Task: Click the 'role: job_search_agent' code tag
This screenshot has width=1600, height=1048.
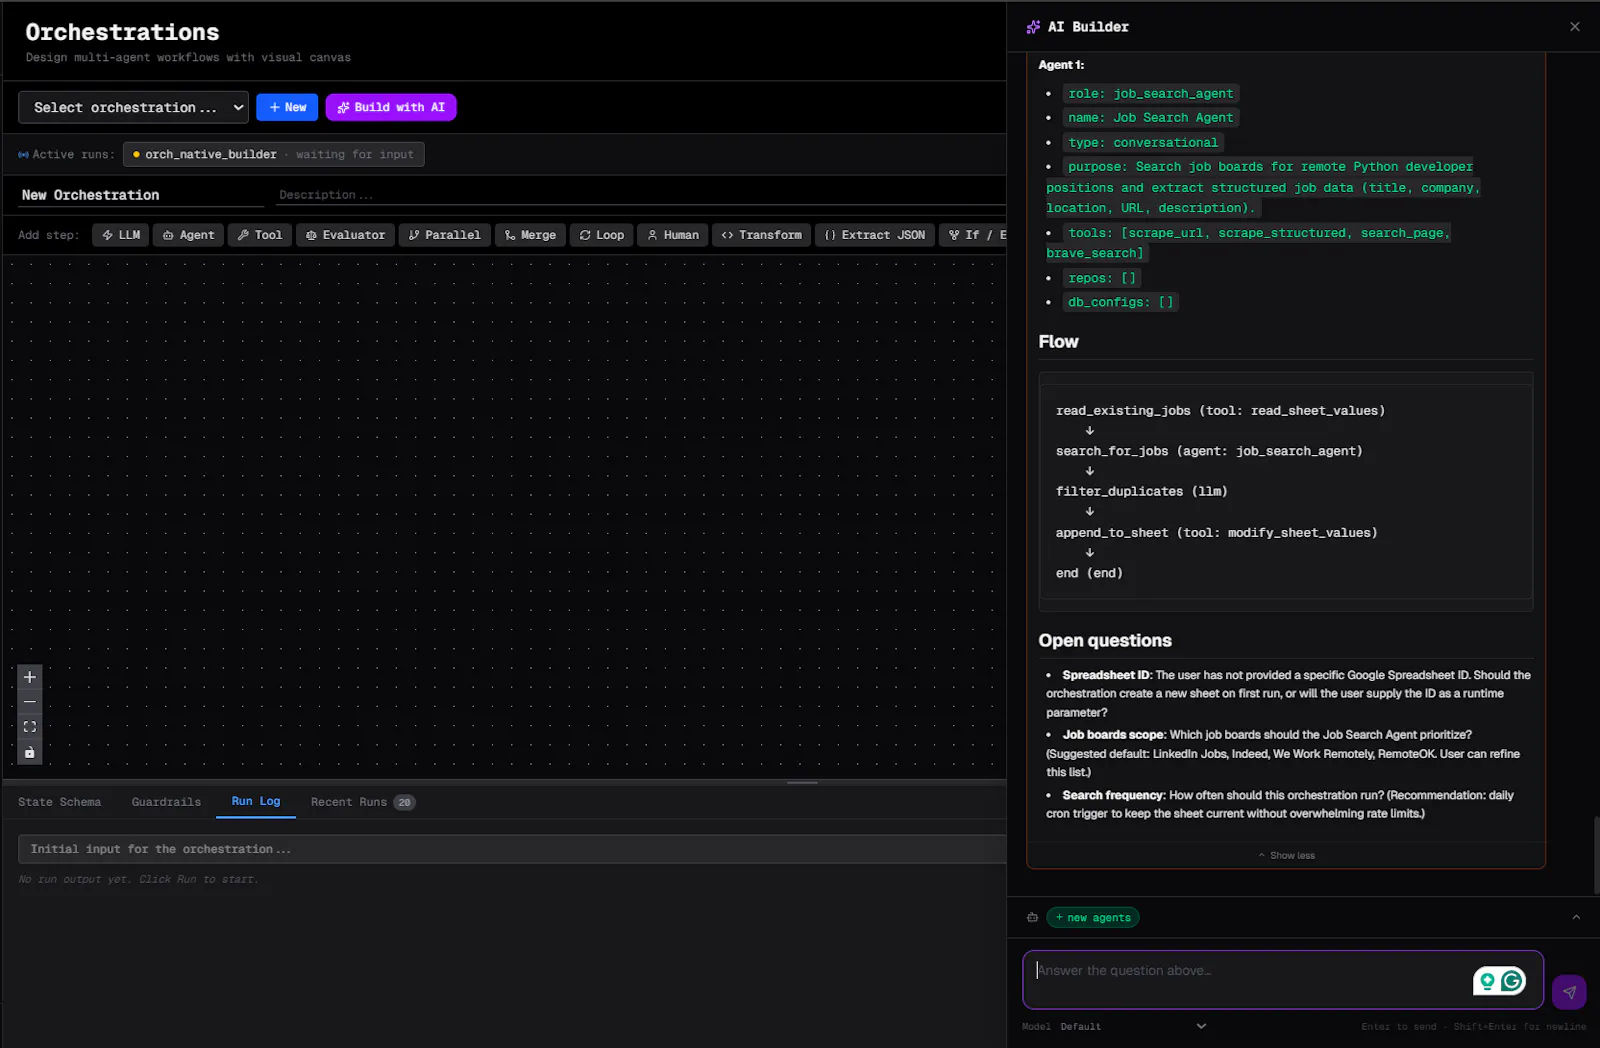Action: [x=1150, y=93]
